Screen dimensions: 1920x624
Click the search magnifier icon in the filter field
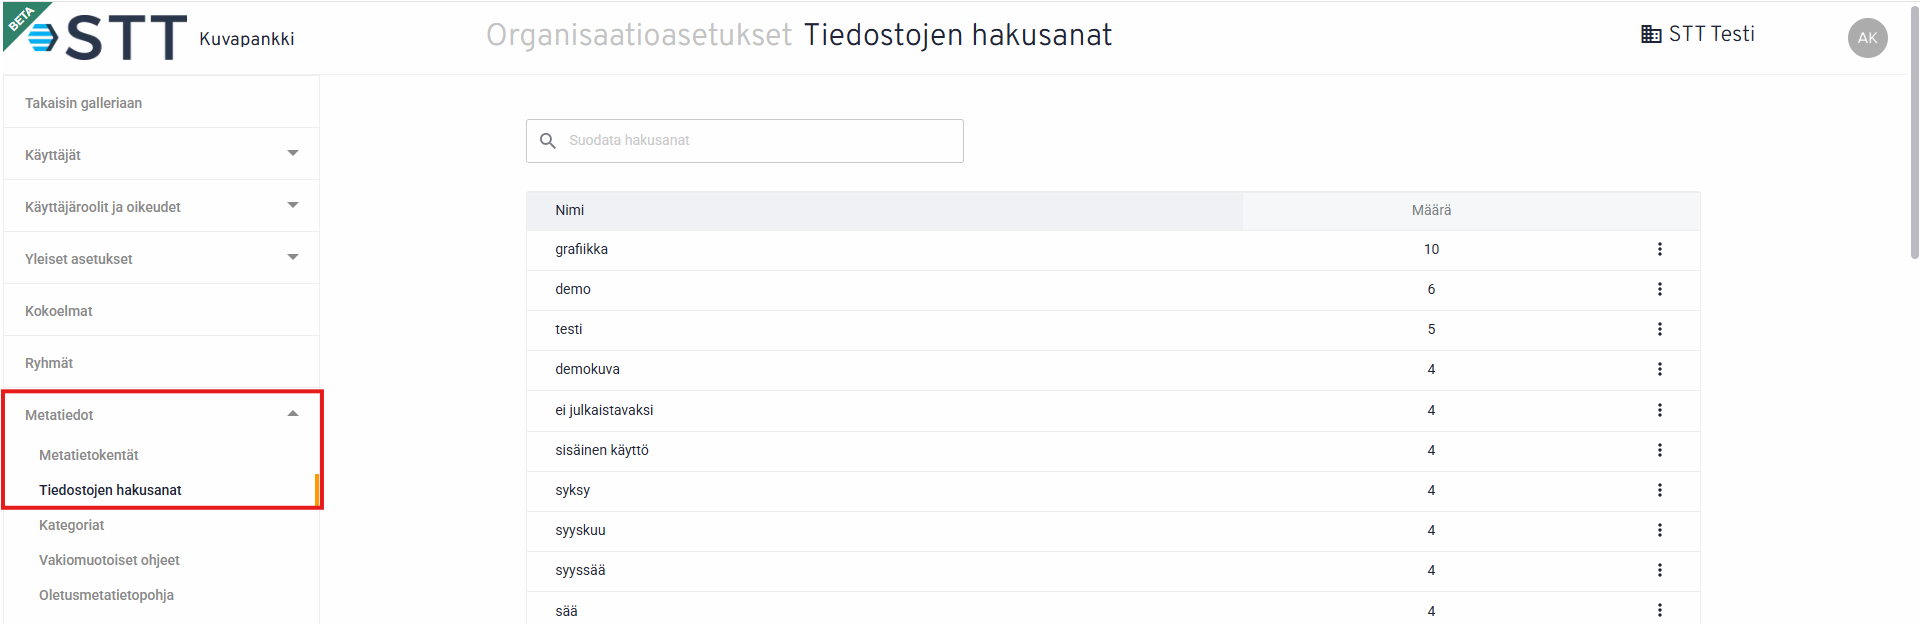(x=548, y=141)
